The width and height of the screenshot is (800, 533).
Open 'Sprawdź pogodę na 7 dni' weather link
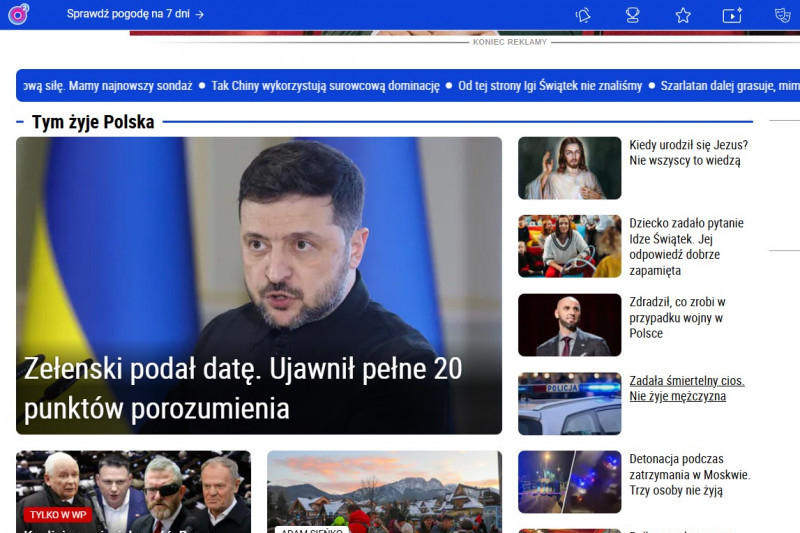click(135, 14)
